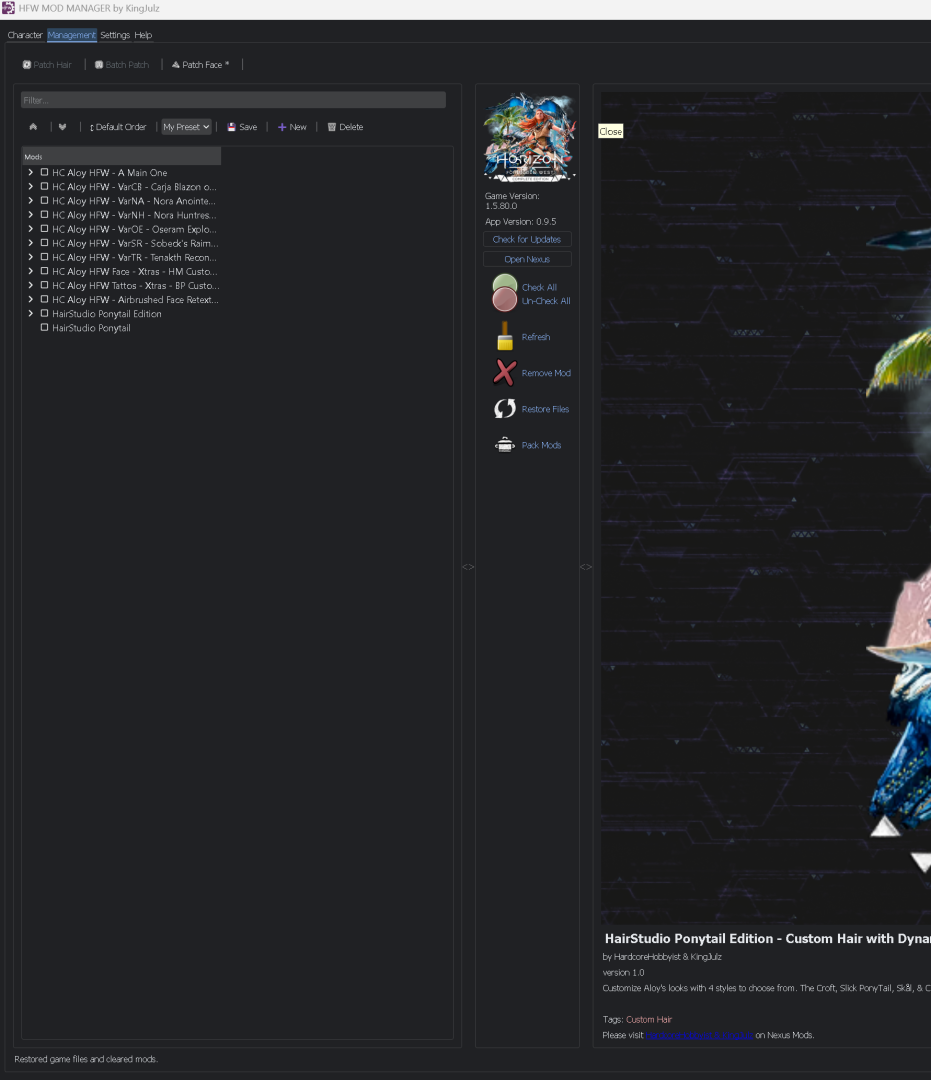Expand the VarOE - Oseram Explorer mod row

[x=31, y=229]
